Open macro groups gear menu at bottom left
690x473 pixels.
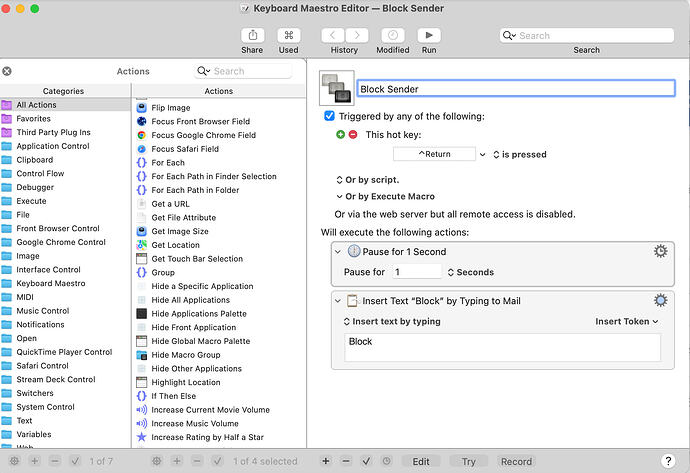click(15, 461)
